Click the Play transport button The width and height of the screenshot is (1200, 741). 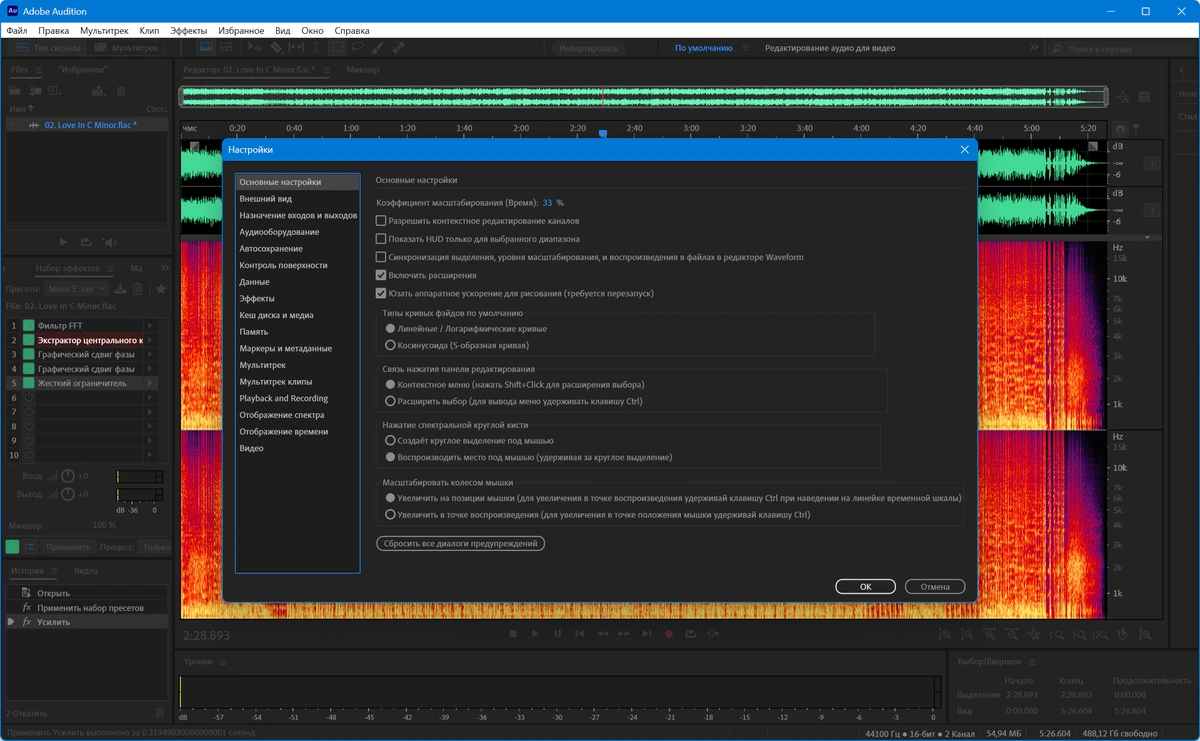[535, 634]
